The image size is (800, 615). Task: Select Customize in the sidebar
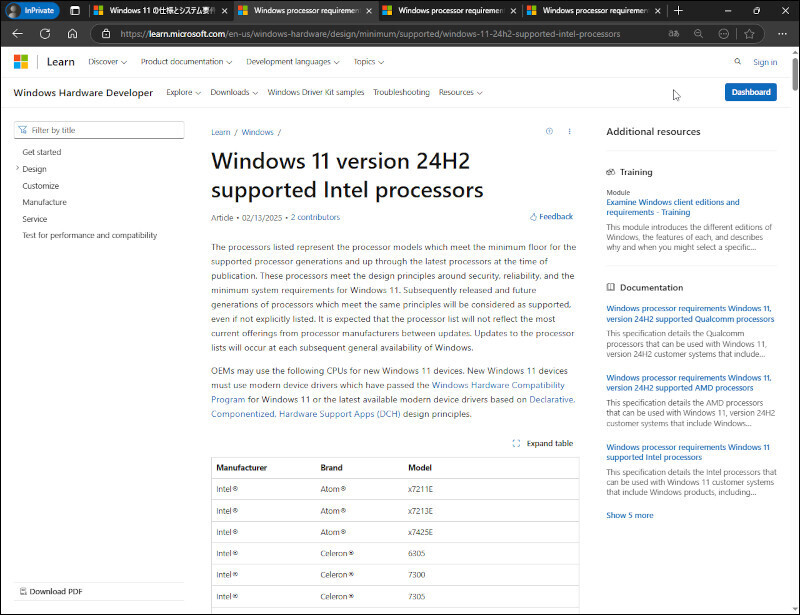[x=41, y=186]
